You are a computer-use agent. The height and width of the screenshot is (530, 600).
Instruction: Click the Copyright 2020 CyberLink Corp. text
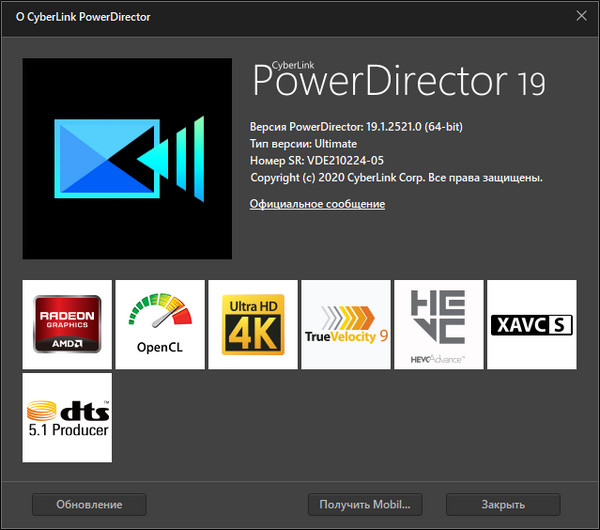(396, 178)
